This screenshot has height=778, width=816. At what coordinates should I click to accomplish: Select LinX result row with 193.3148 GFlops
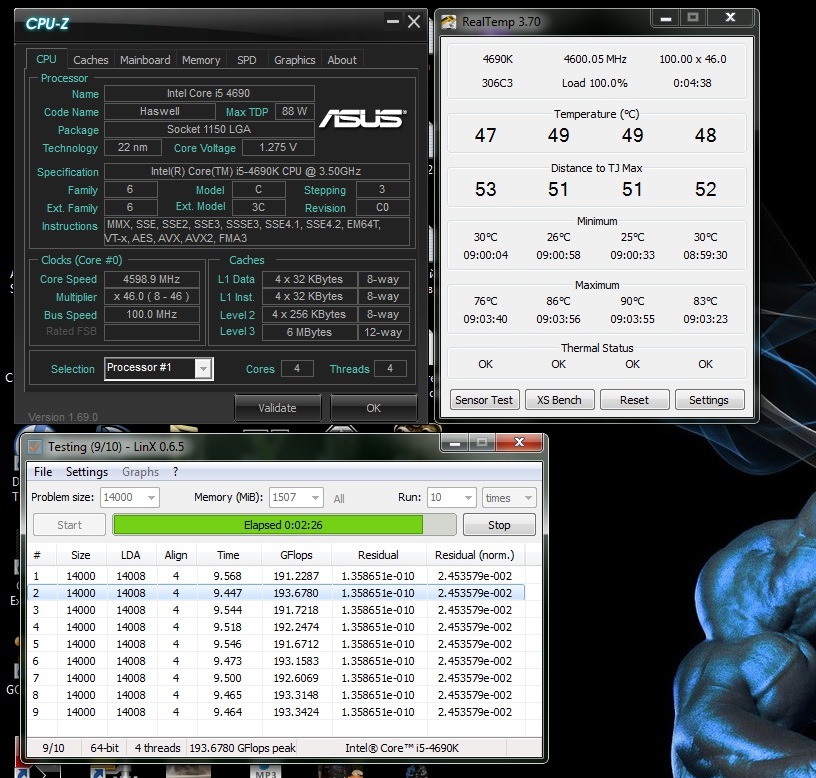[276, 695]
